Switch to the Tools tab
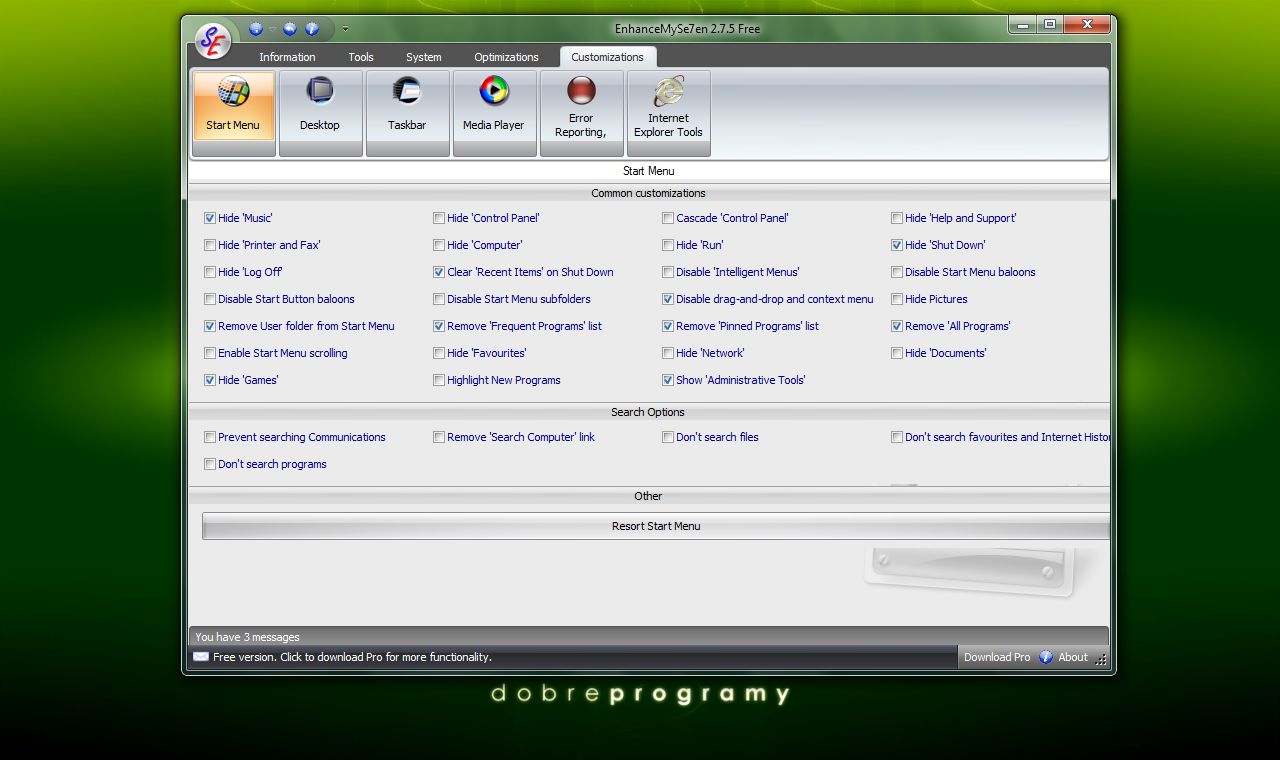The image size is (1280, 760). (x=361, y=57)
